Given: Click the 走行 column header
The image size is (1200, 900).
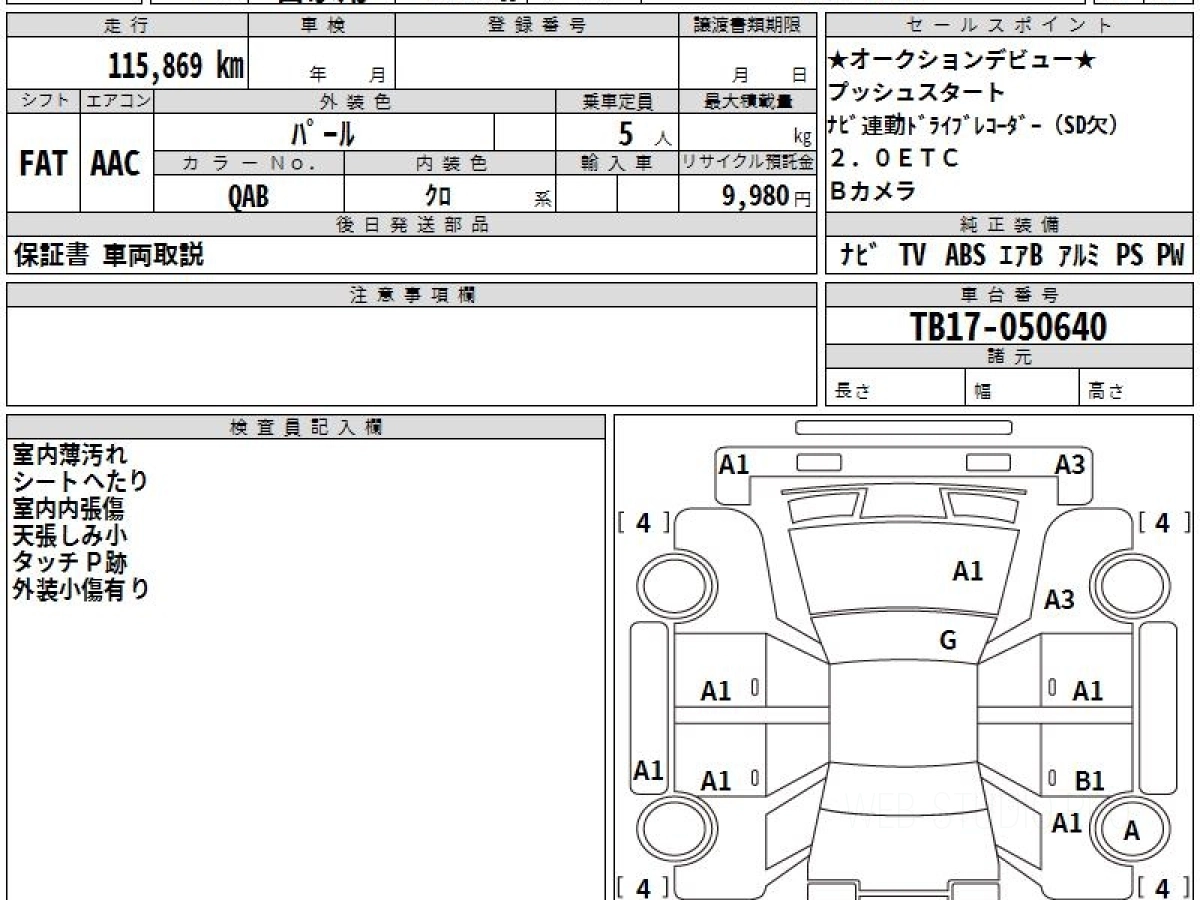Looking at the screenshot, I should (126, 26).
